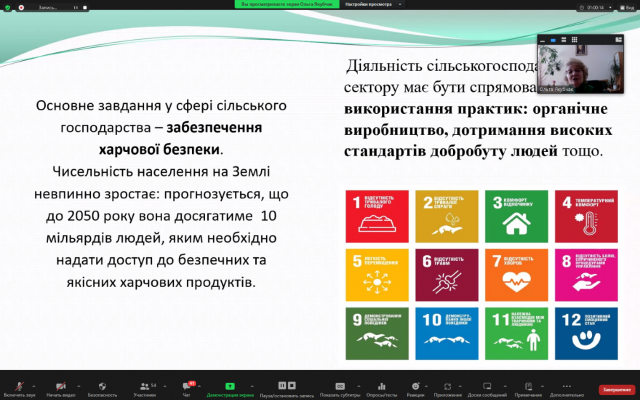Open the View Options dropdown at top
The image size is (640, 400).
(372, 4)
